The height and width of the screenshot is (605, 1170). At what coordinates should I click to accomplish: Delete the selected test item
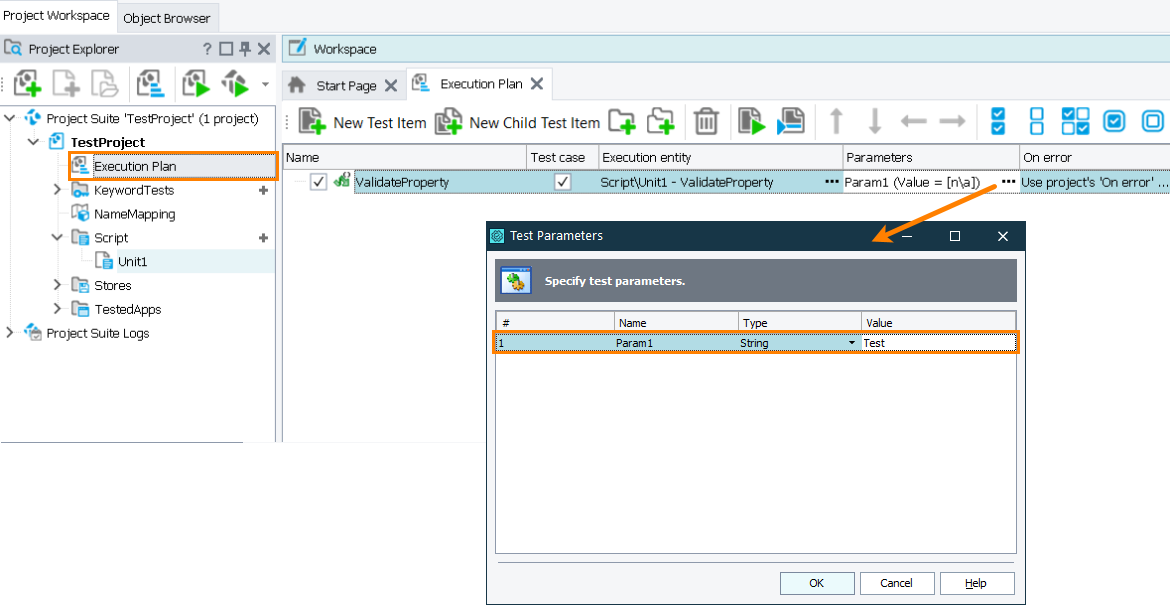tap(706, 121)
